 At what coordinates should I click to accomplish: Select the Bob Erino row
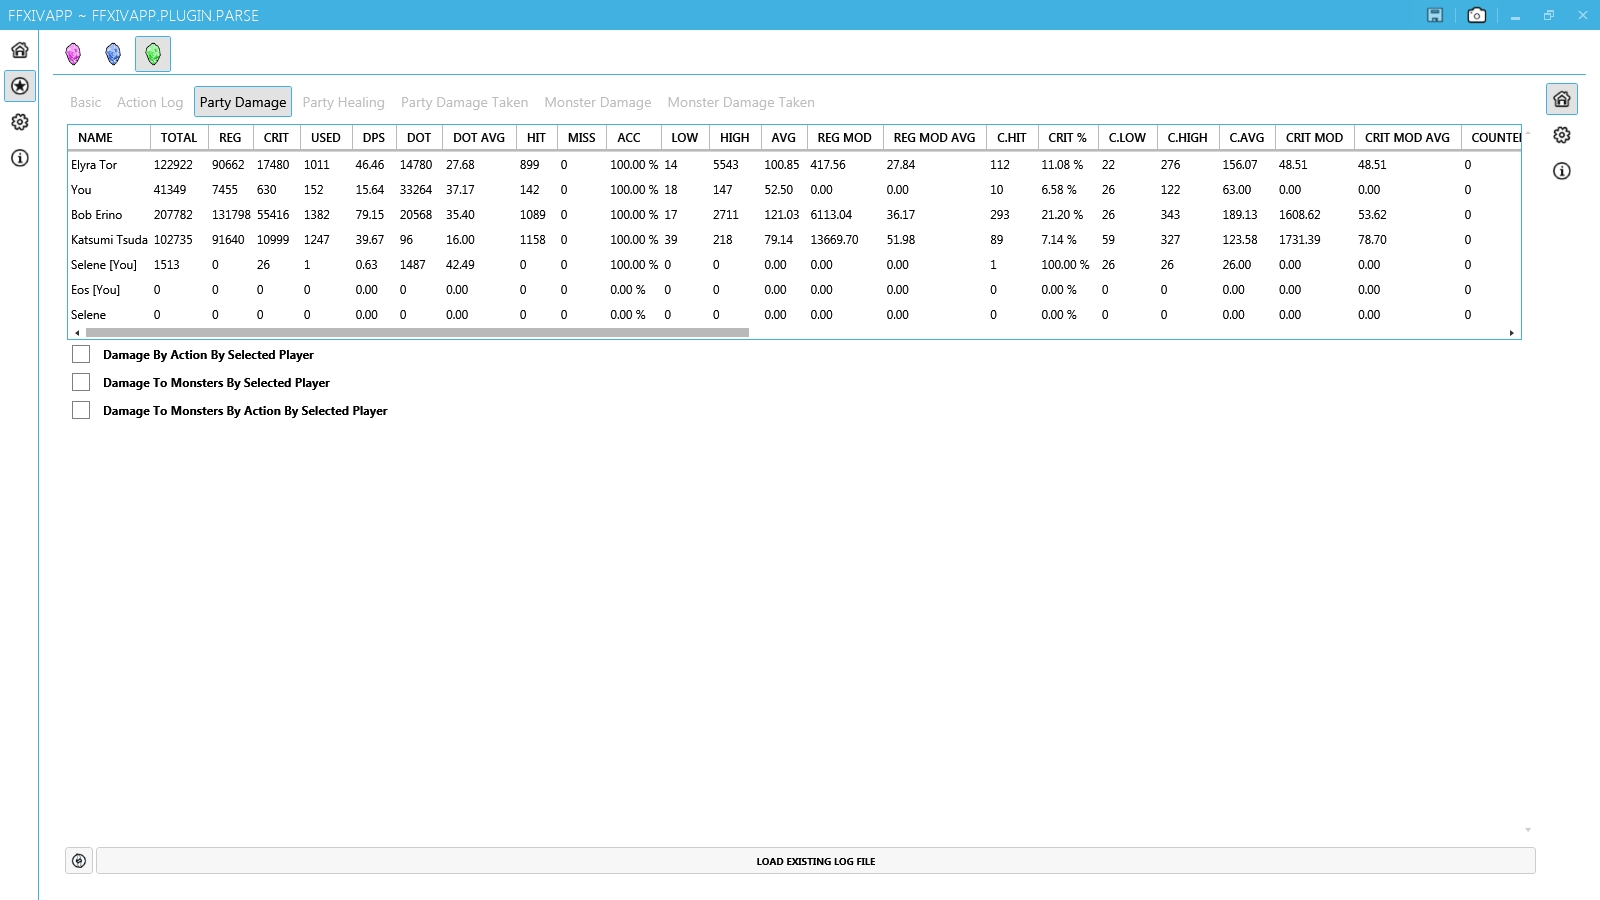click(x=97, y=215)
